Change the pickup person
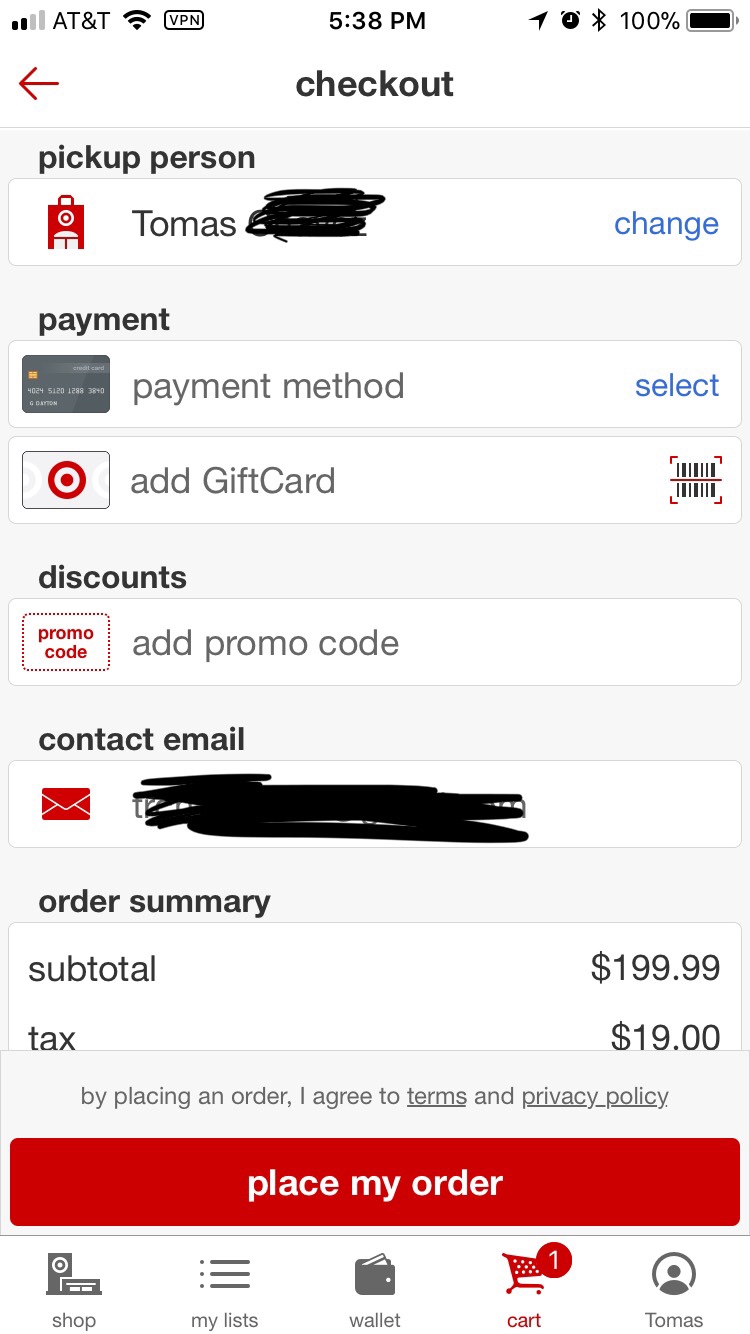Screen dimensions: 750x1334 pos(666,223)
